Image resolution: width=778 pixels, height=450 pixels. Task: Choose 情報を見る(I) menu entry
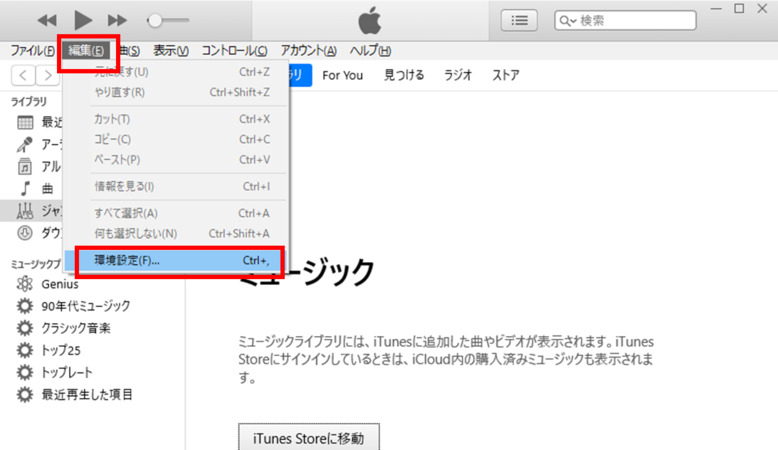pos(176,187)
